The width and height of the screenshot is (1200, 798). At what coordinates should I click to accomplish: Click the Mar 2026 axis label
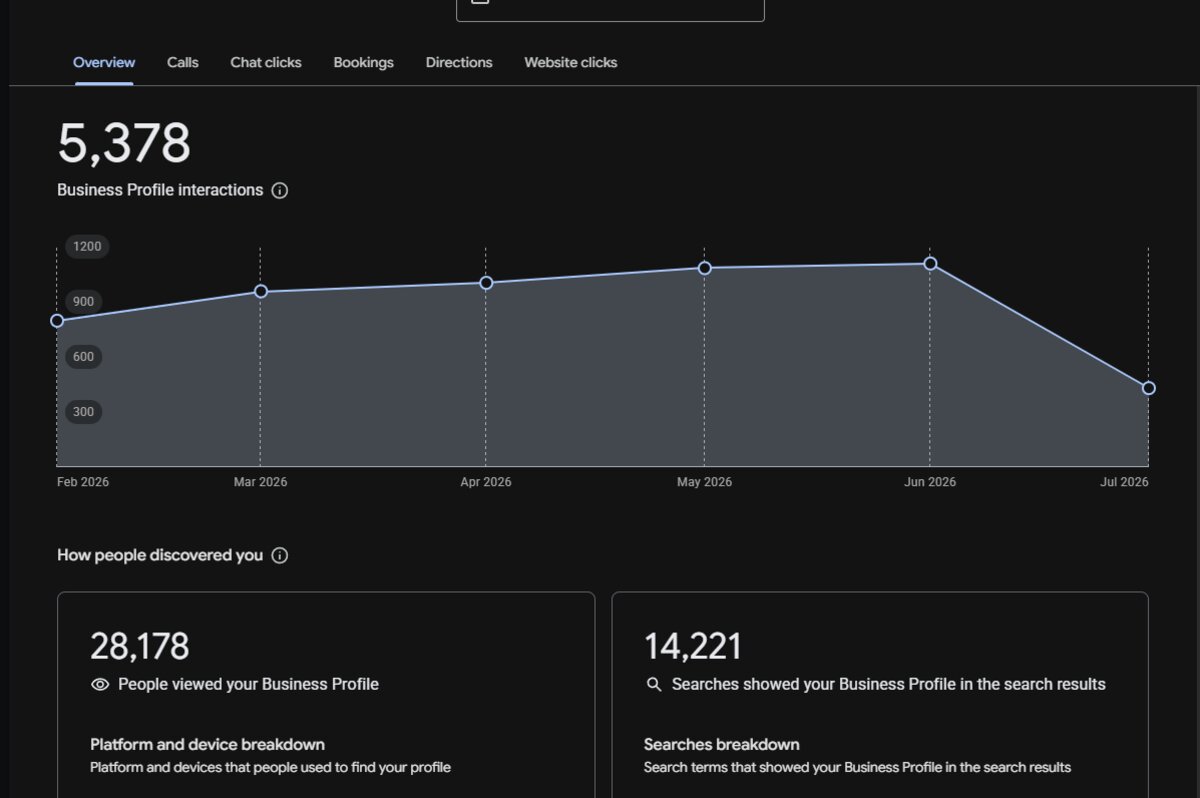[x=260, y=482]
